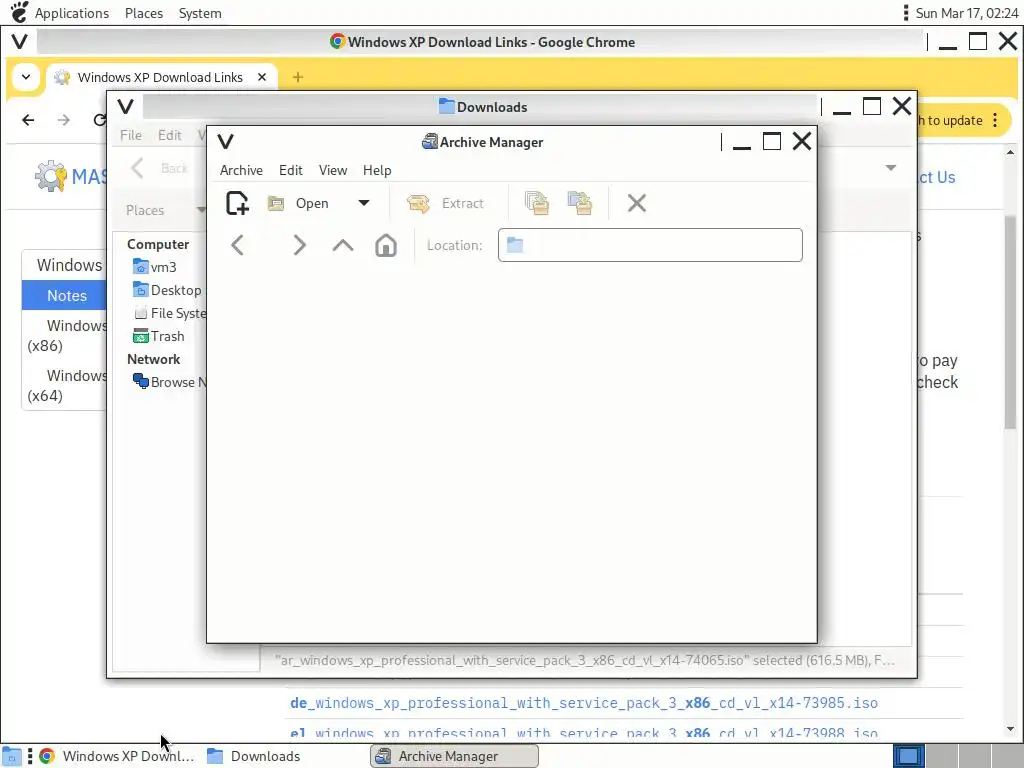This screenshot has width=1024, height=768.
Task: Go forward in Chrome
Action: tap(63, 120)
